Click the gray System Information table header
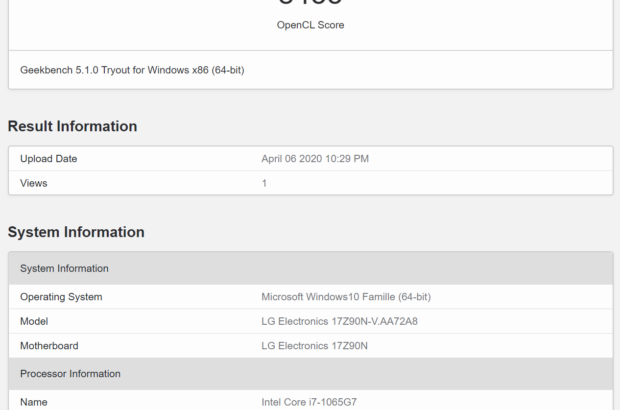 (64, 268)
